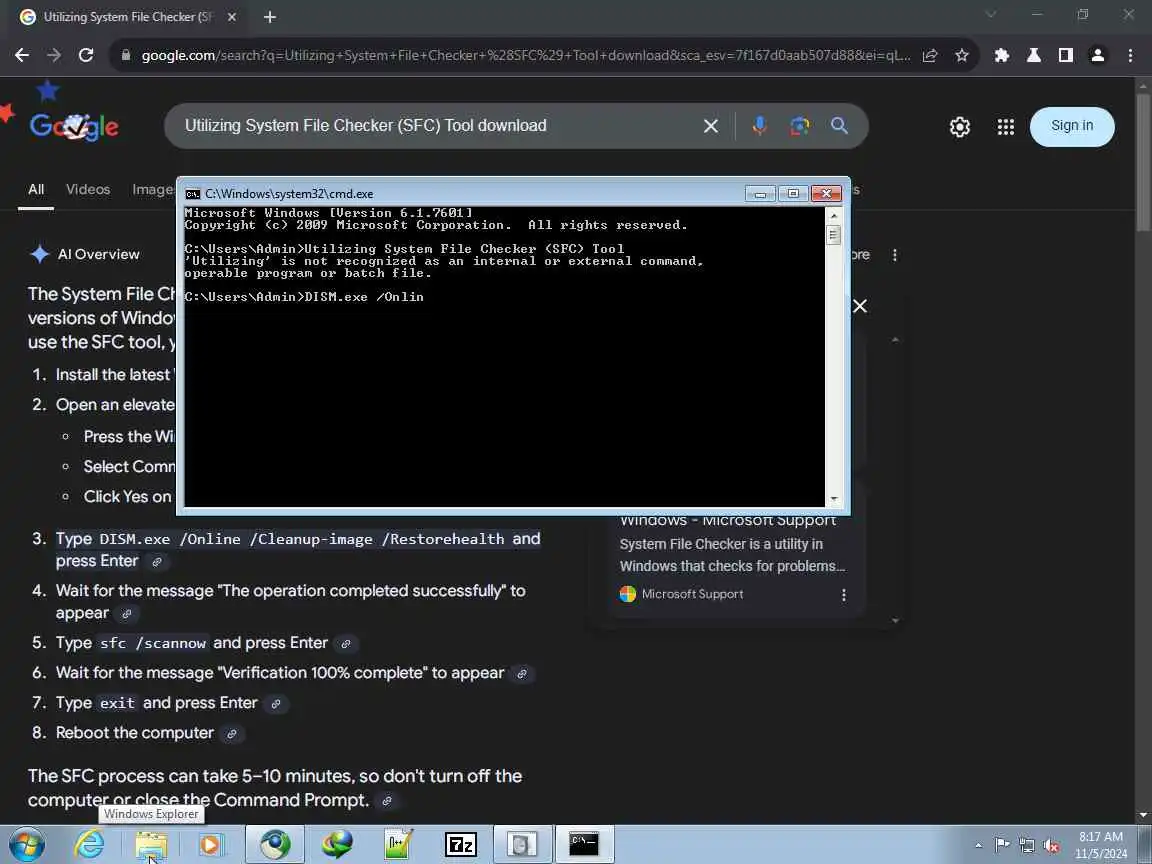Screen dimensions: 1152x864
Task: Open Notepad++ from the taskbar
Action: coord(399,844)
